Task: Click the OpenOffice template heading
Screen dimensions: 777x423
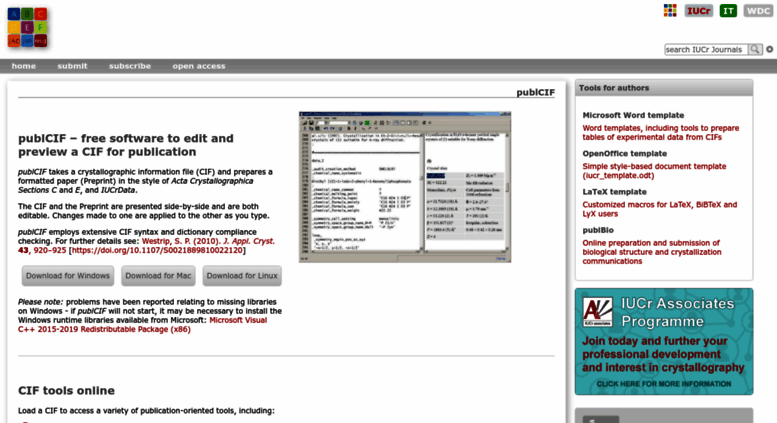Action: (x=625, y=154)
